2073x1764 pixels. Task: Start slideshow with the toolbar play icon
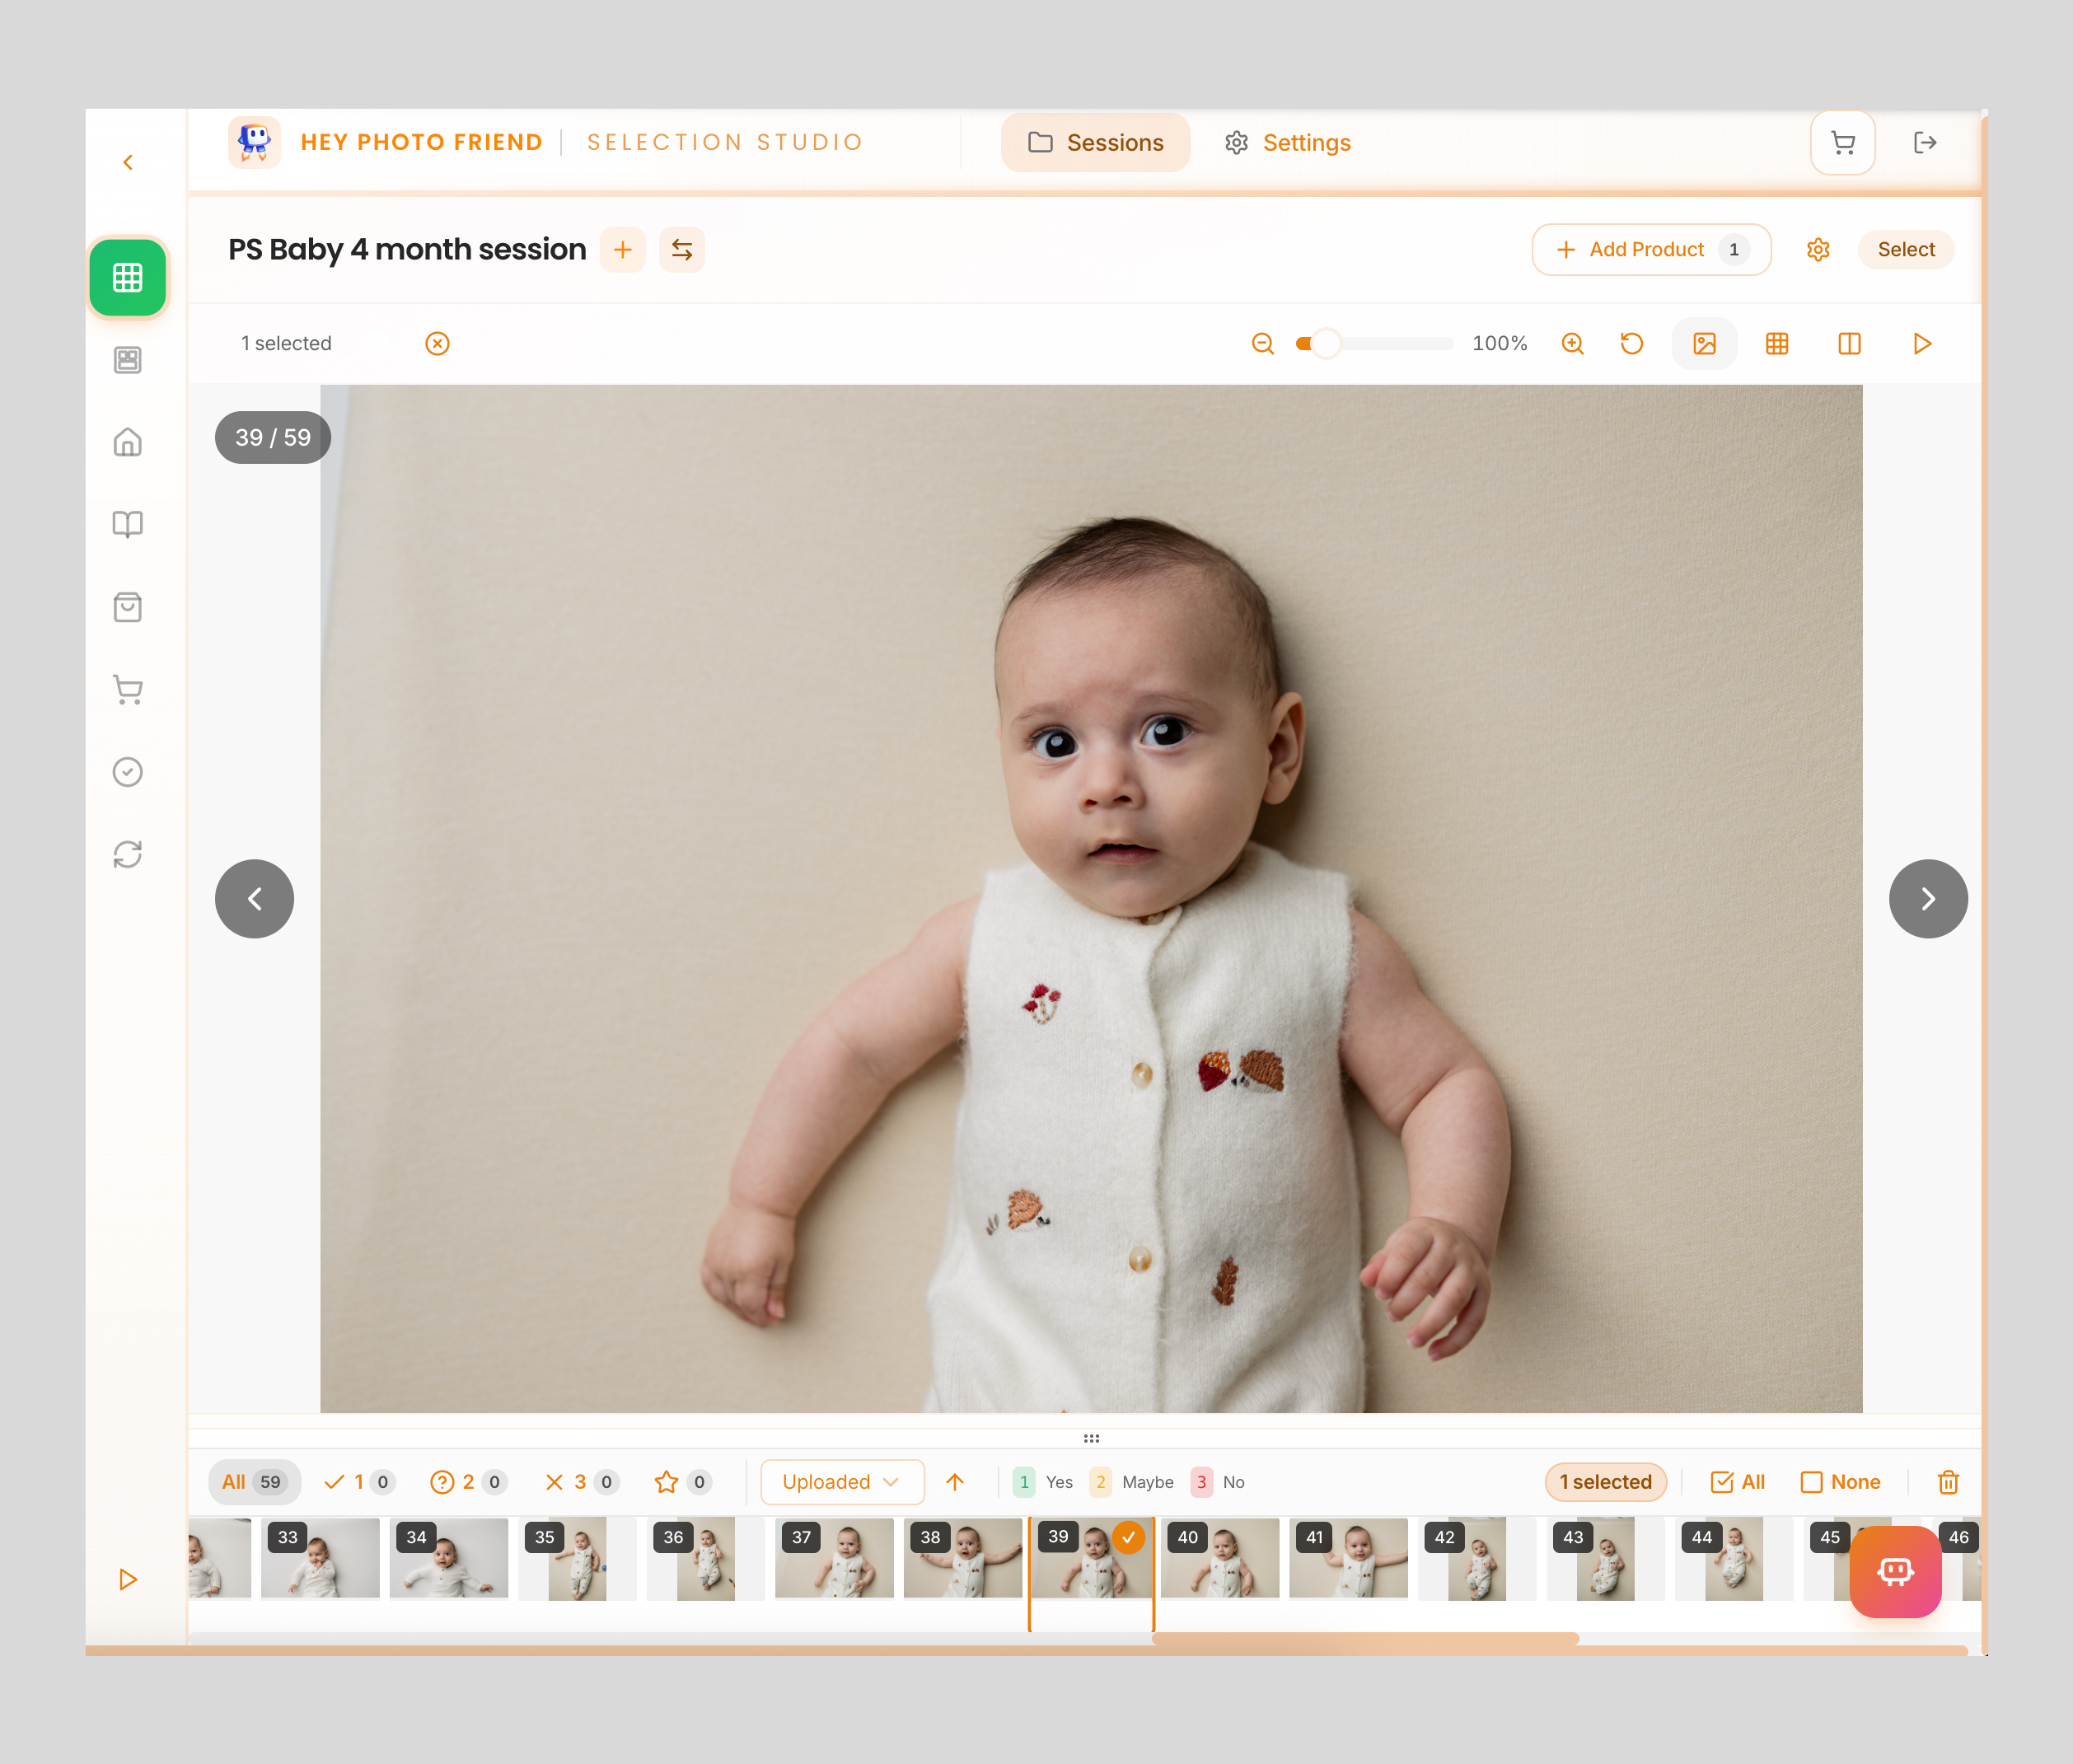click(1921, 344)
